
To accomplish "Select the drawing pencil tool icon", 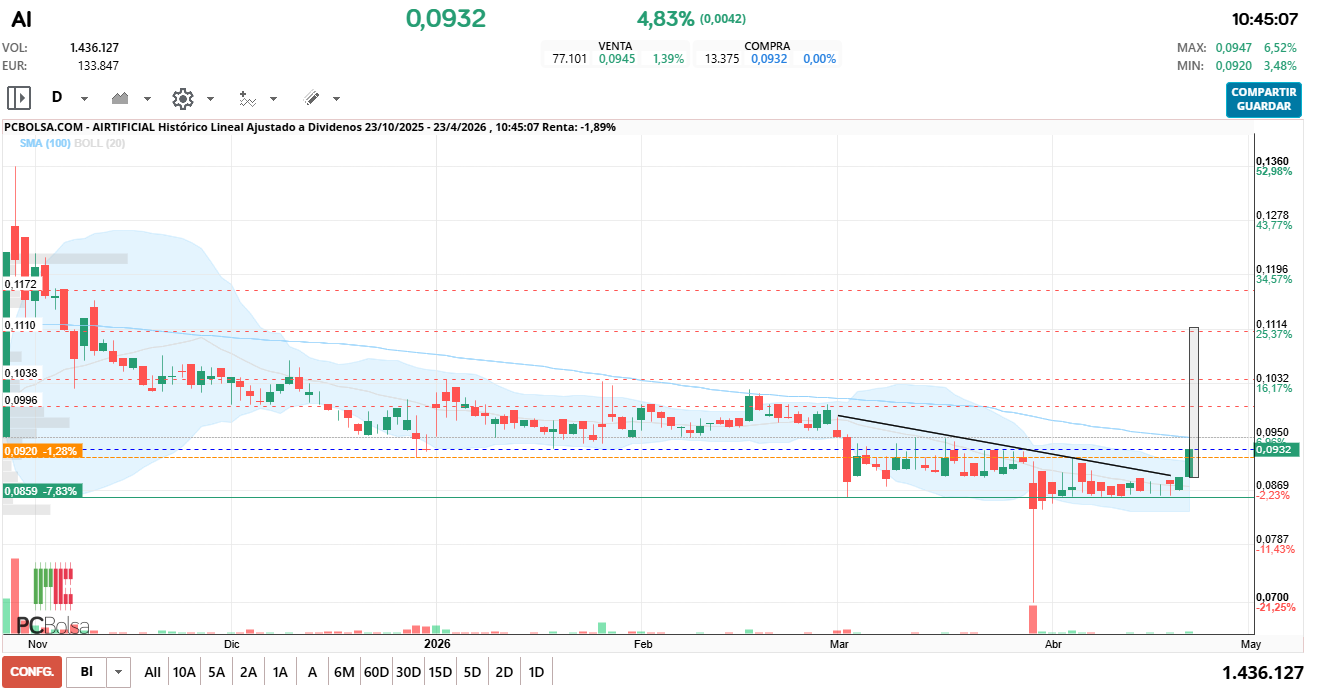I will click(311, 98).
